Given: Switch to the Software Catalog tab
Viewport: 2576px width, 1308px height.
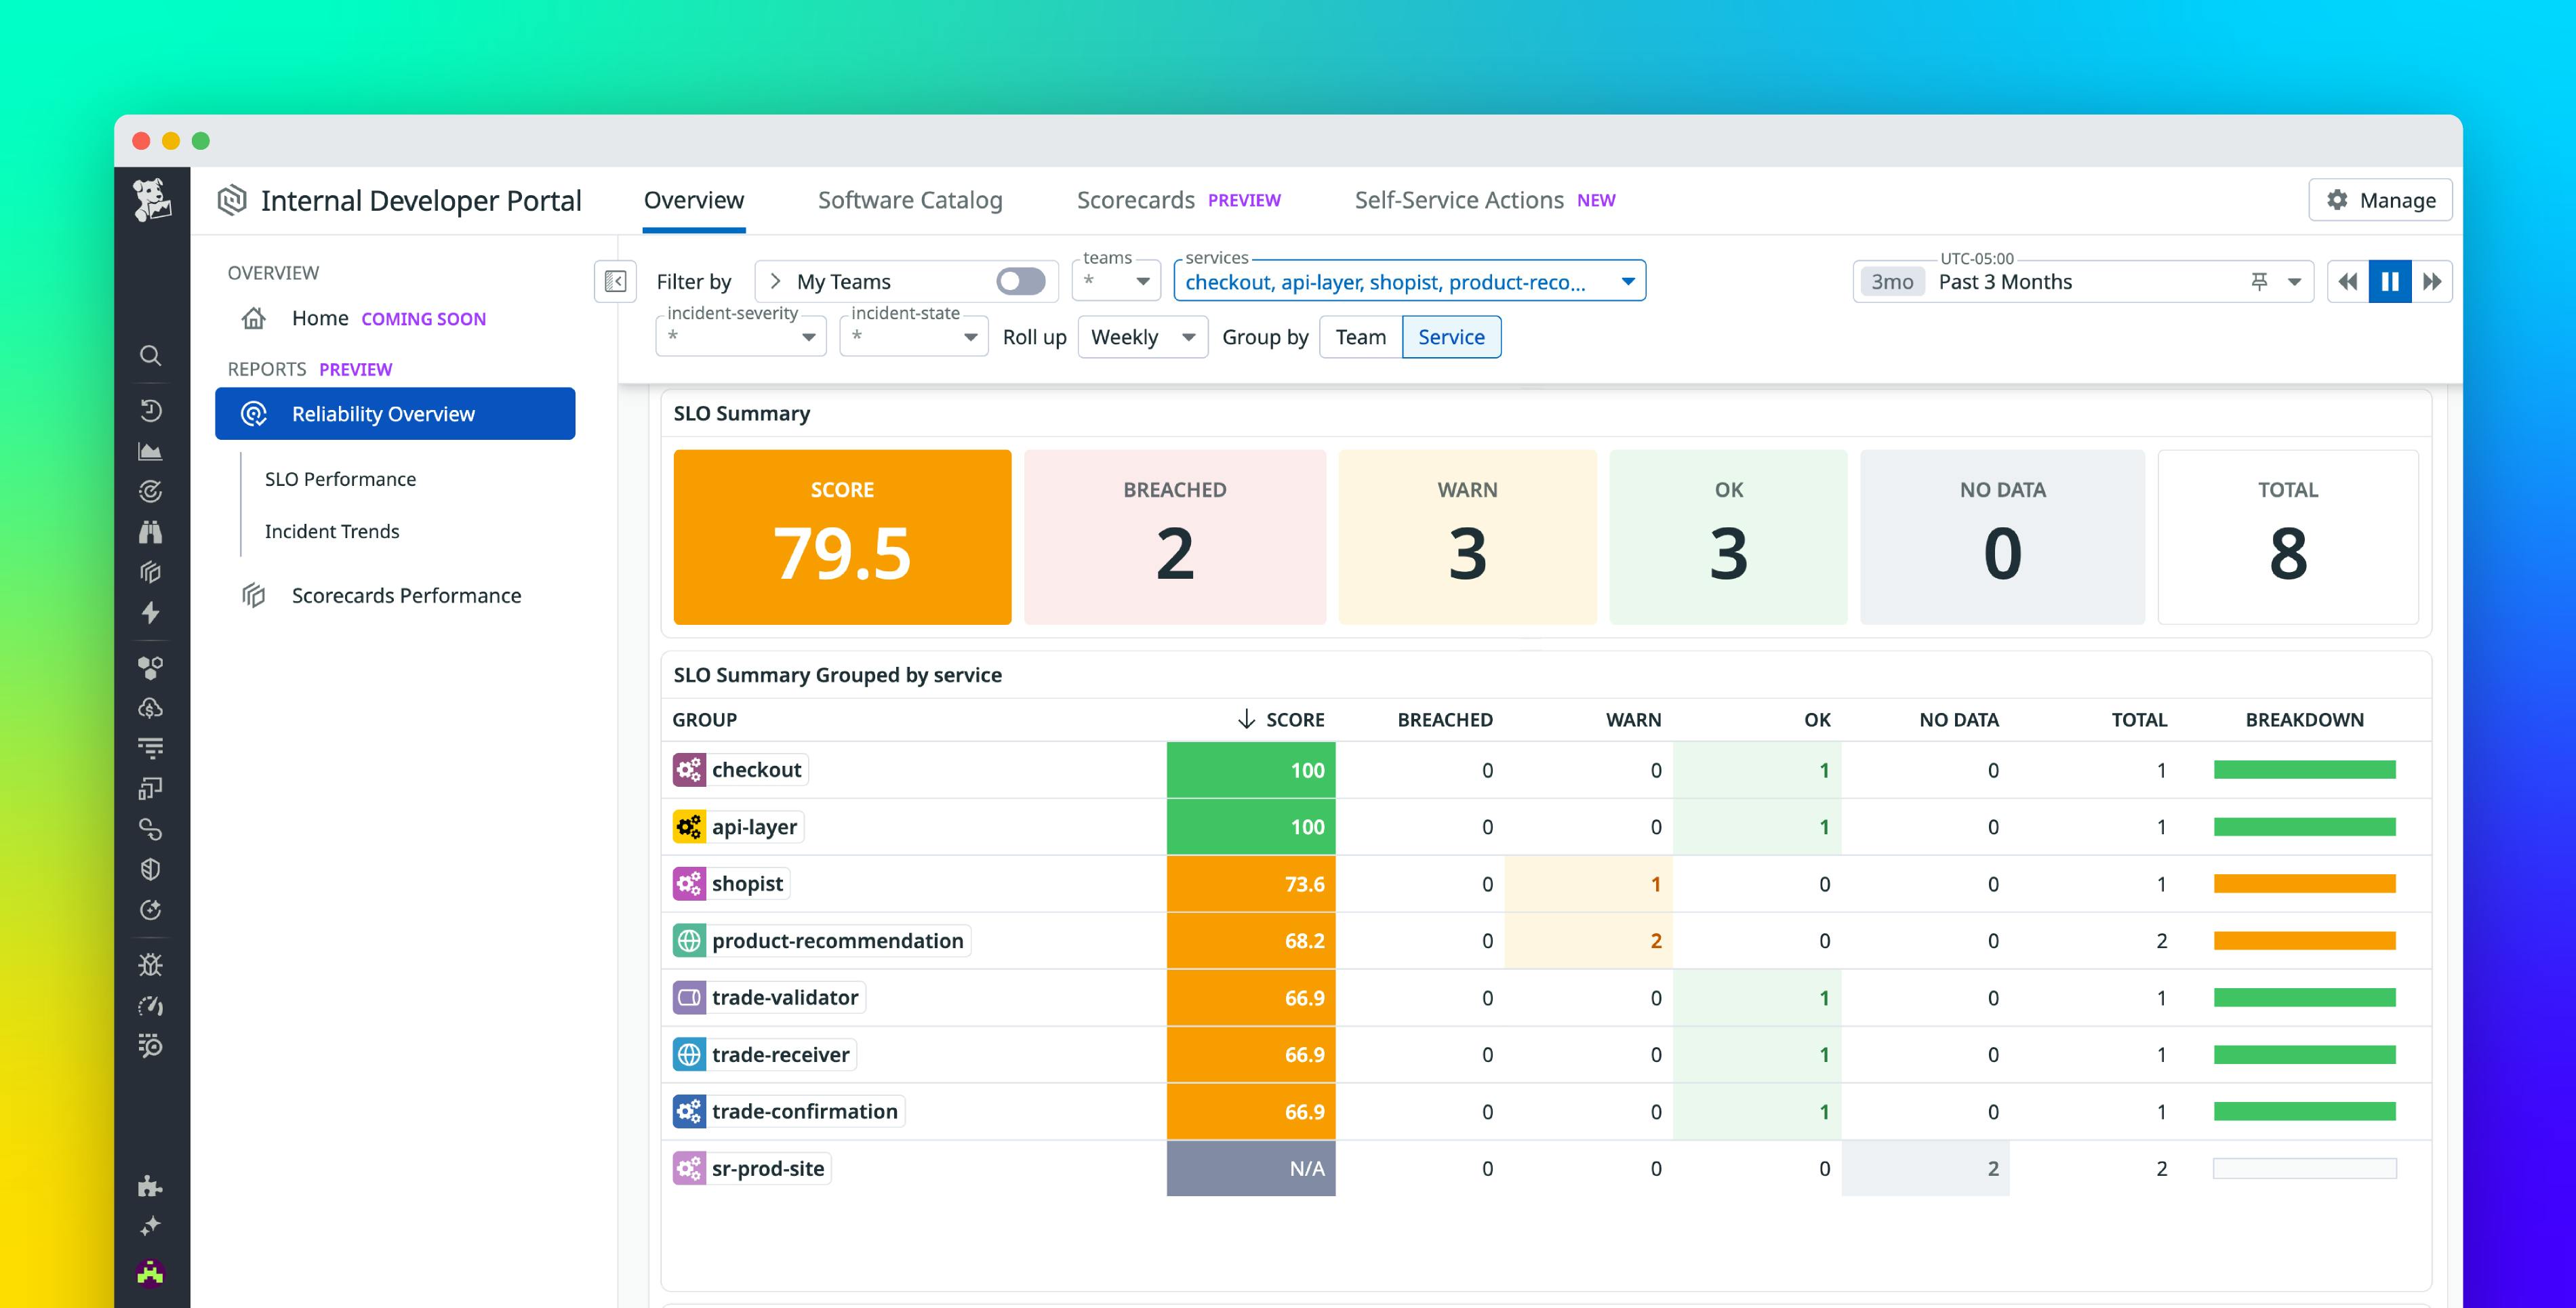Looking at the screenshot, I should tap(910, 199).
